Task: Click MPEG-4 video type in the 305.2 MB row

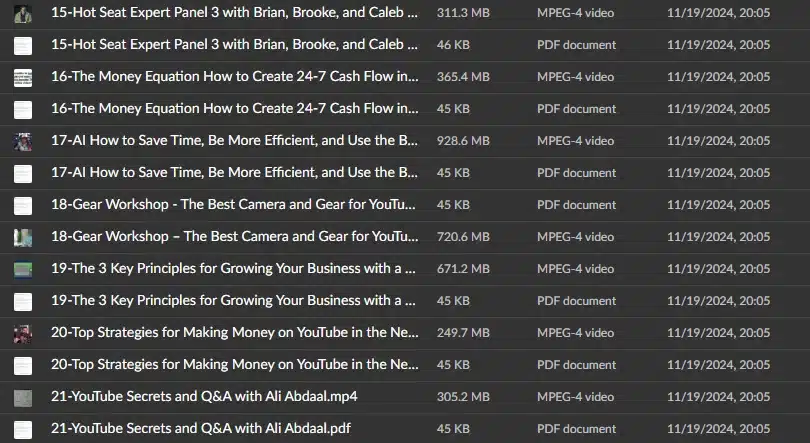Action: [575, 397]
